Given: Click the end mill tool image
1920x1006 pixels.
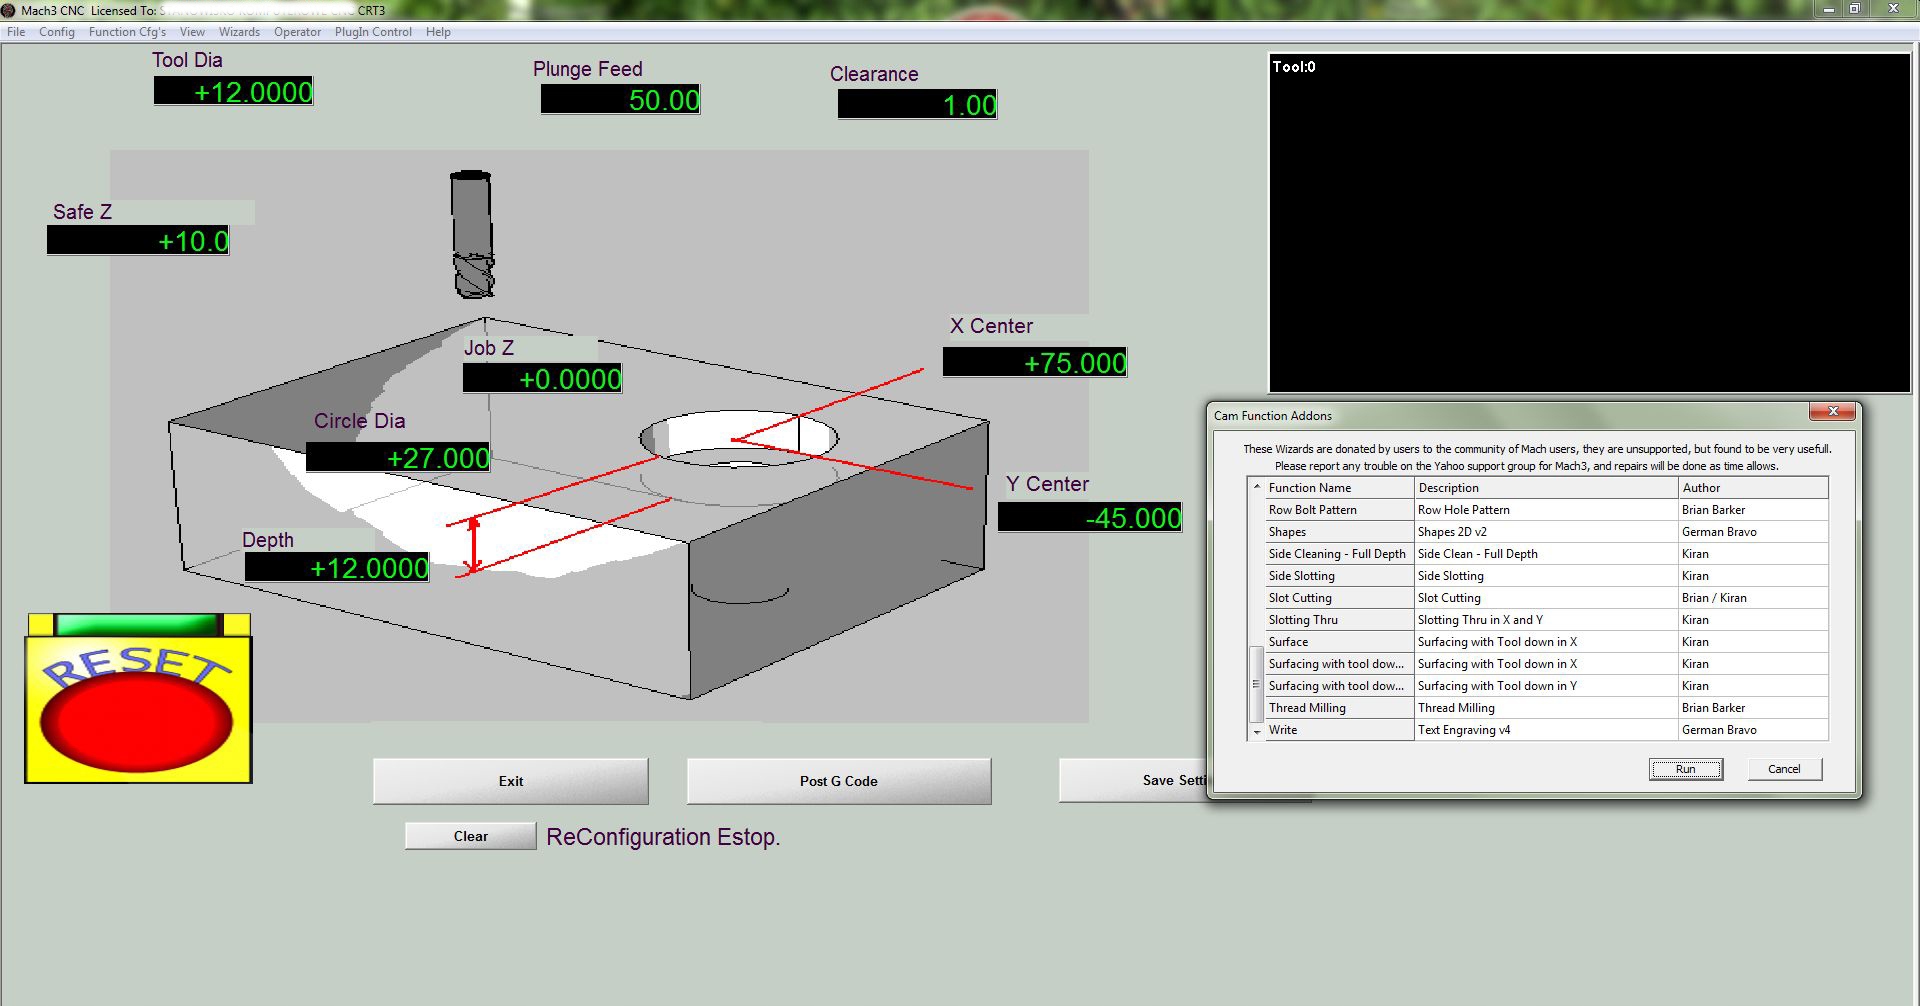Looking at the screenshot, I should click(x=471, y=235).
